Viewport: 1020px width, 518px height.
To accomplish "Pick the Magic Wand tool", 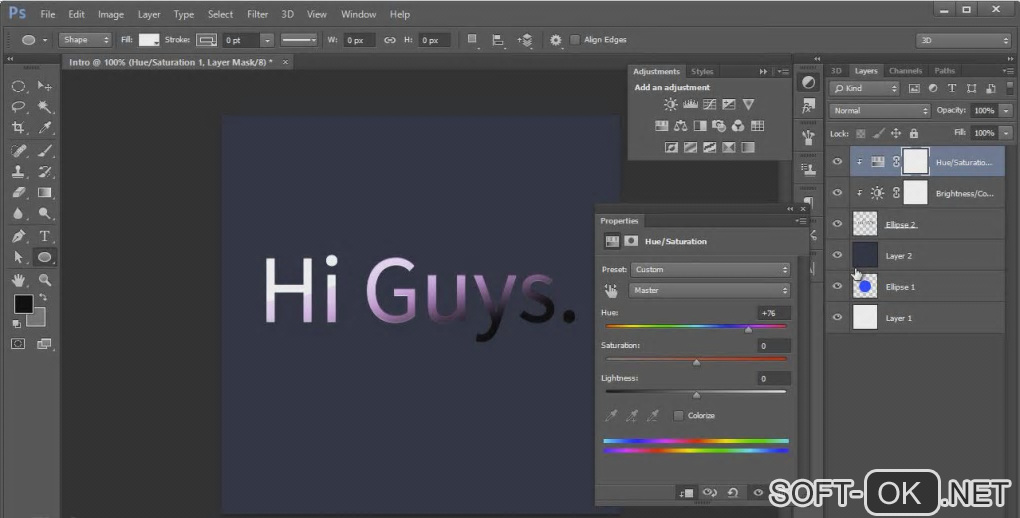I will coord(45,107).
